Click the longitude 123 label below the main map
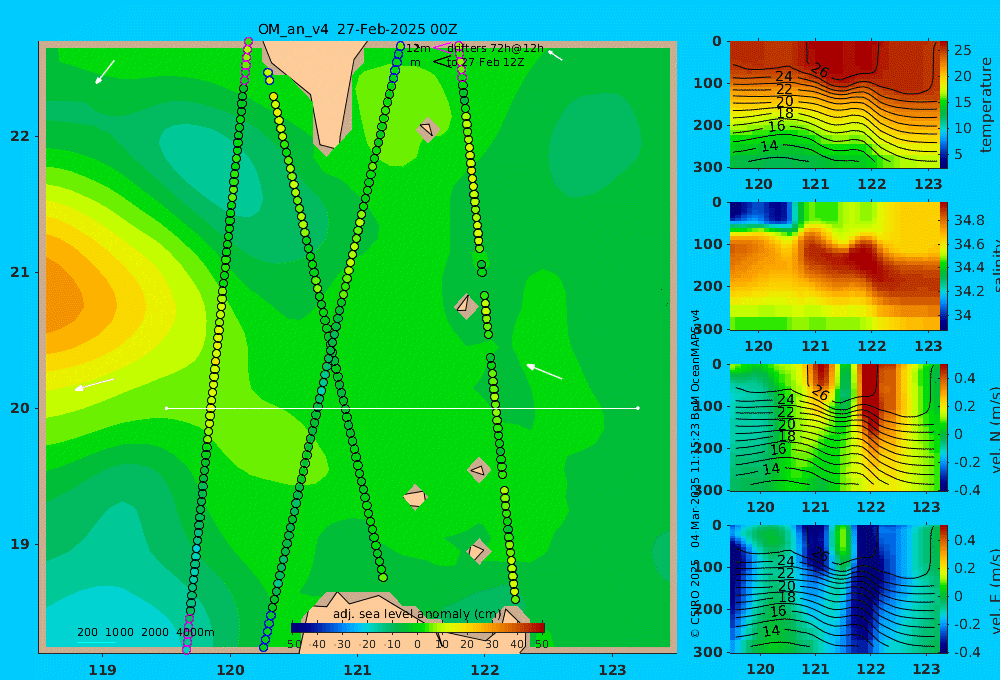Screen dimensions: 1000x680 coord(612,670)
